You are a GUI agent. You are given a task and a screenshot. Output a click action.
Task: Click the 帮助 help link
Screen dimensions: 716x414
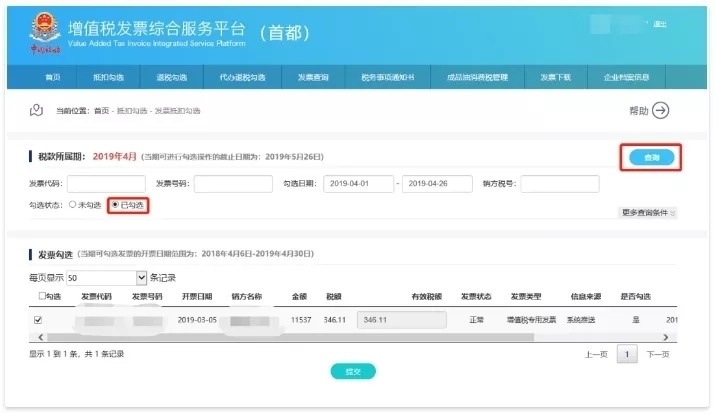point(639,111)
